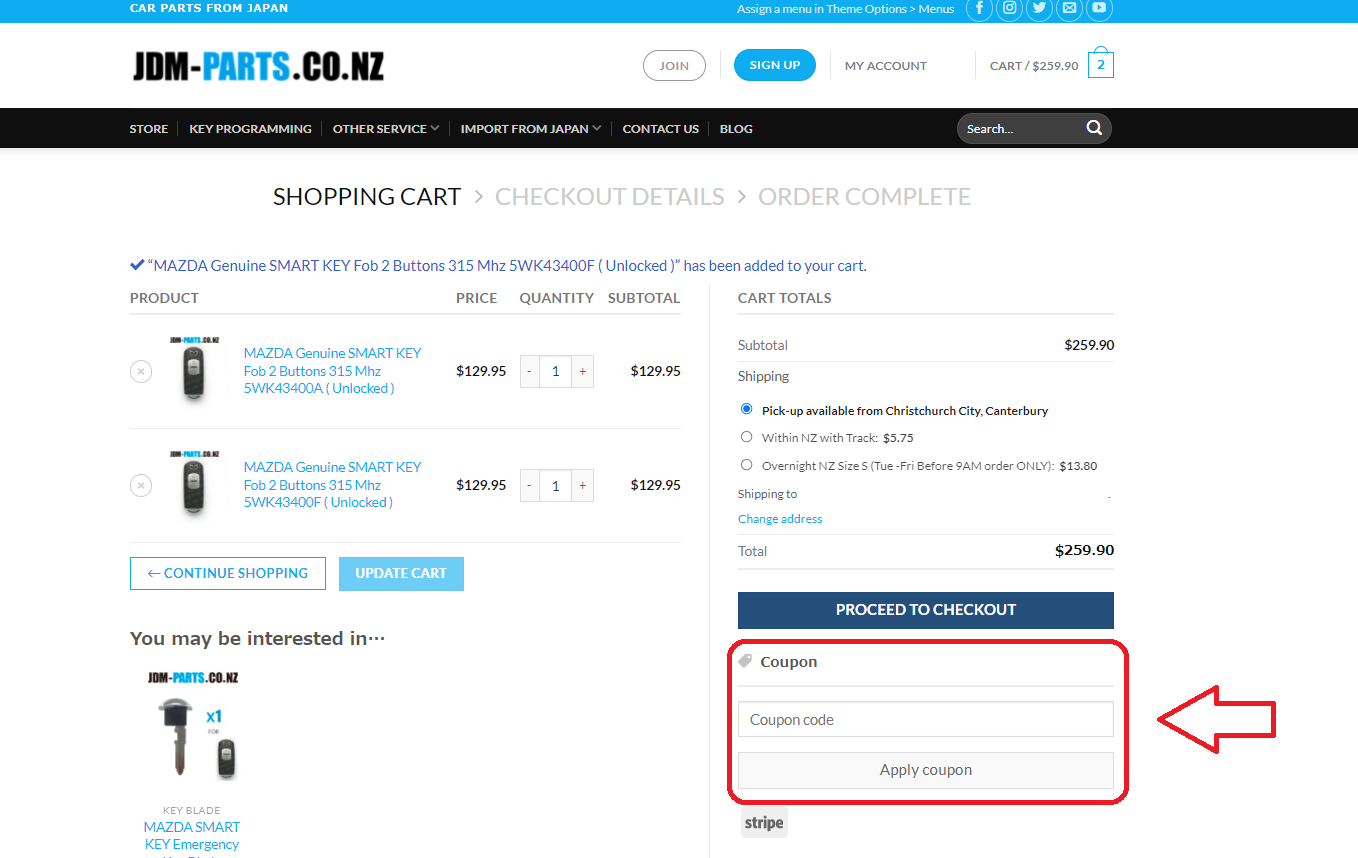Click the email envelope icon

(x=1070, y=9)
